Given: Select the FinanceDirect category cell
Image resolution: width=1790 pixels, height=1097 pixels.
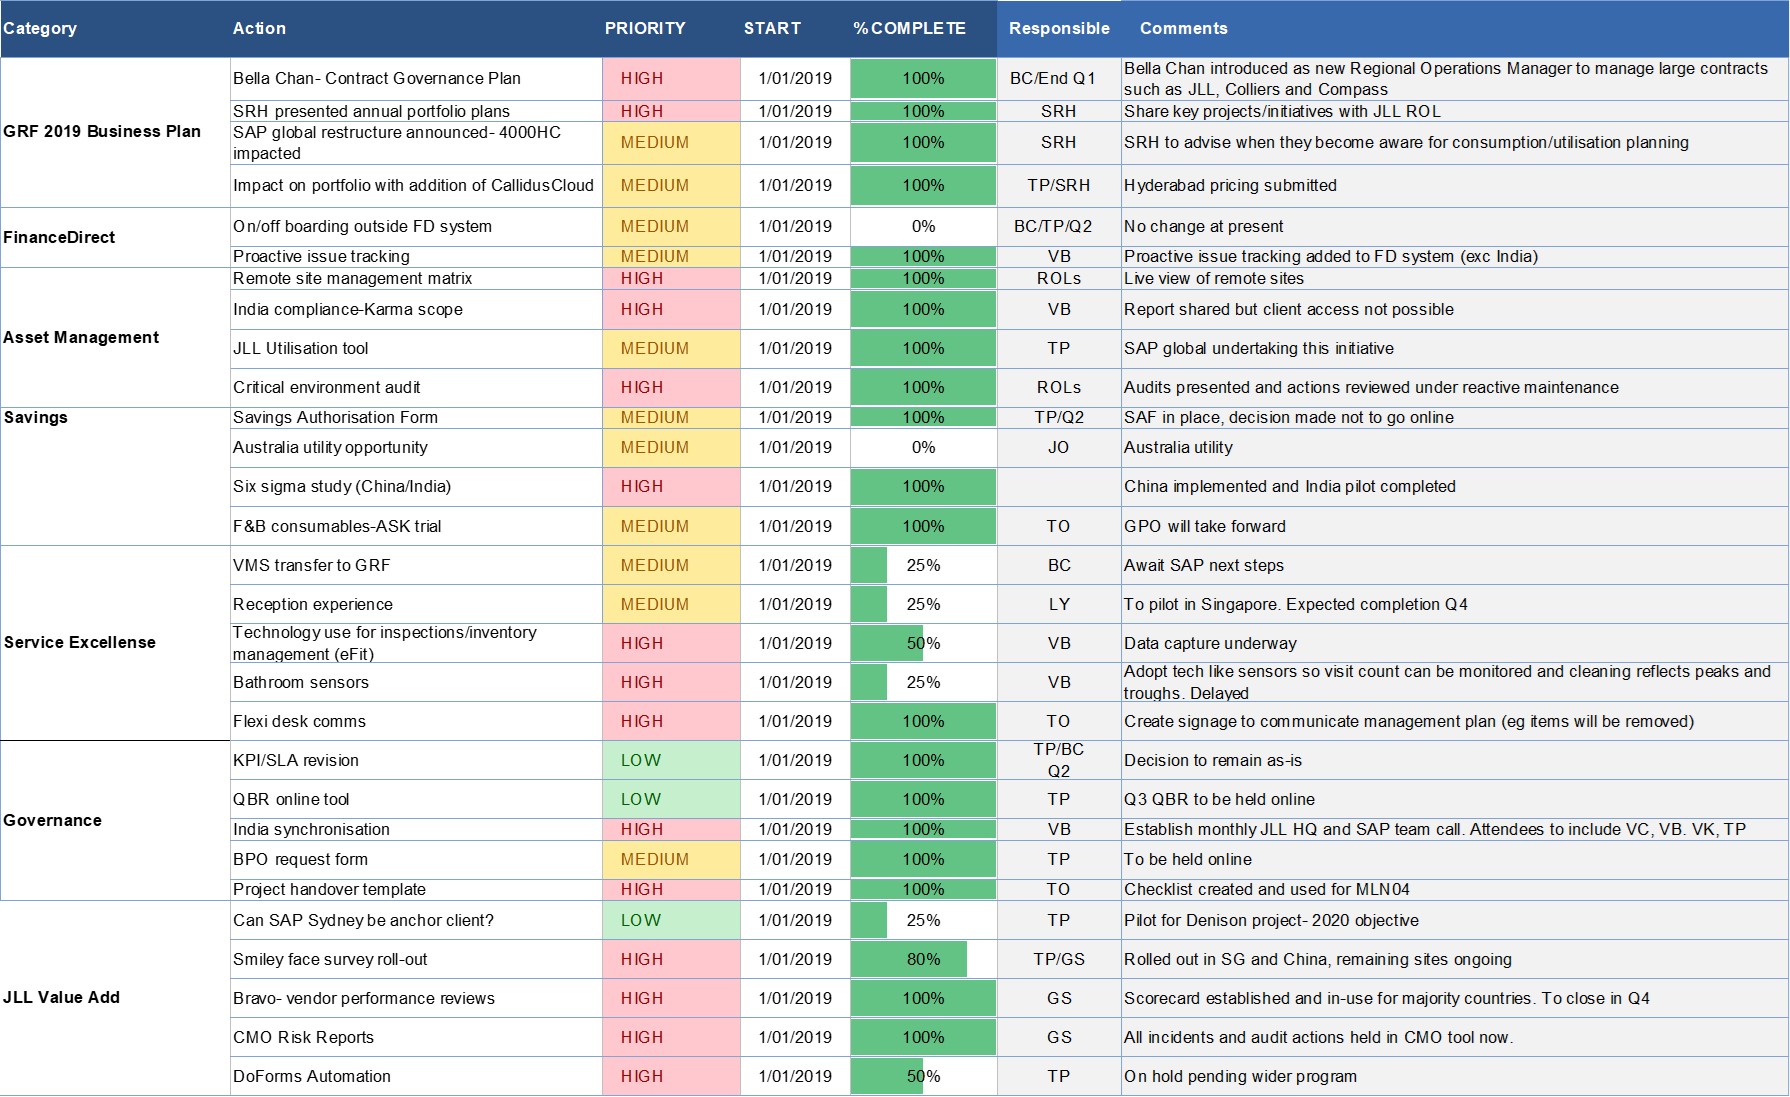Looking at the screenshot, I should [115, 237].
